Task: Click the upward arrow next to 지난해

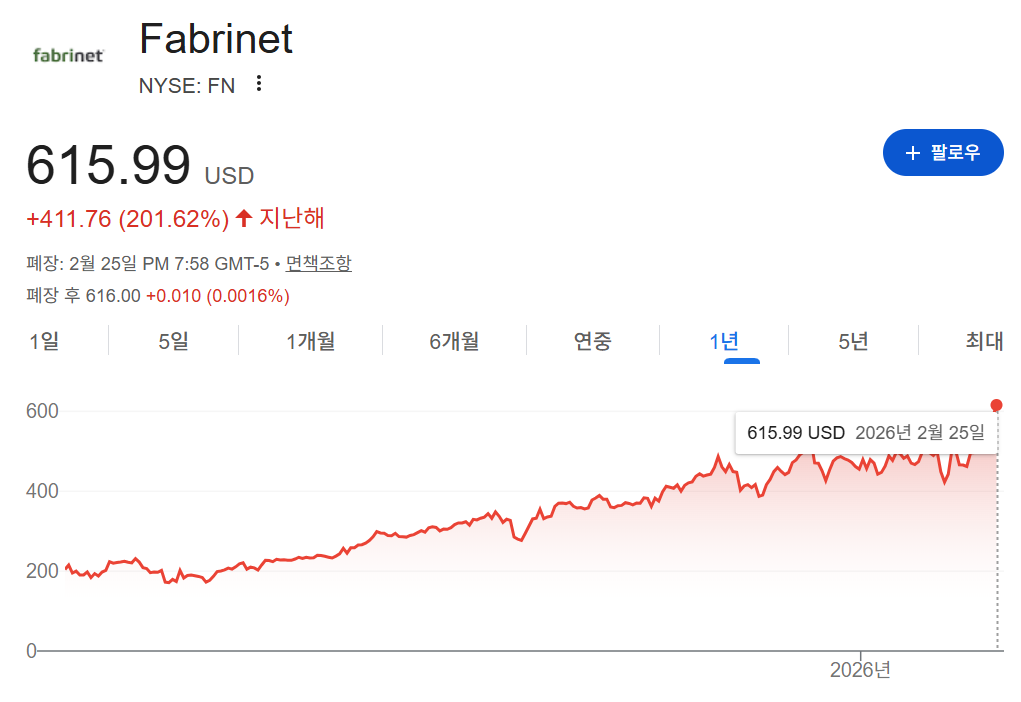Action: [x=243, y=218]
